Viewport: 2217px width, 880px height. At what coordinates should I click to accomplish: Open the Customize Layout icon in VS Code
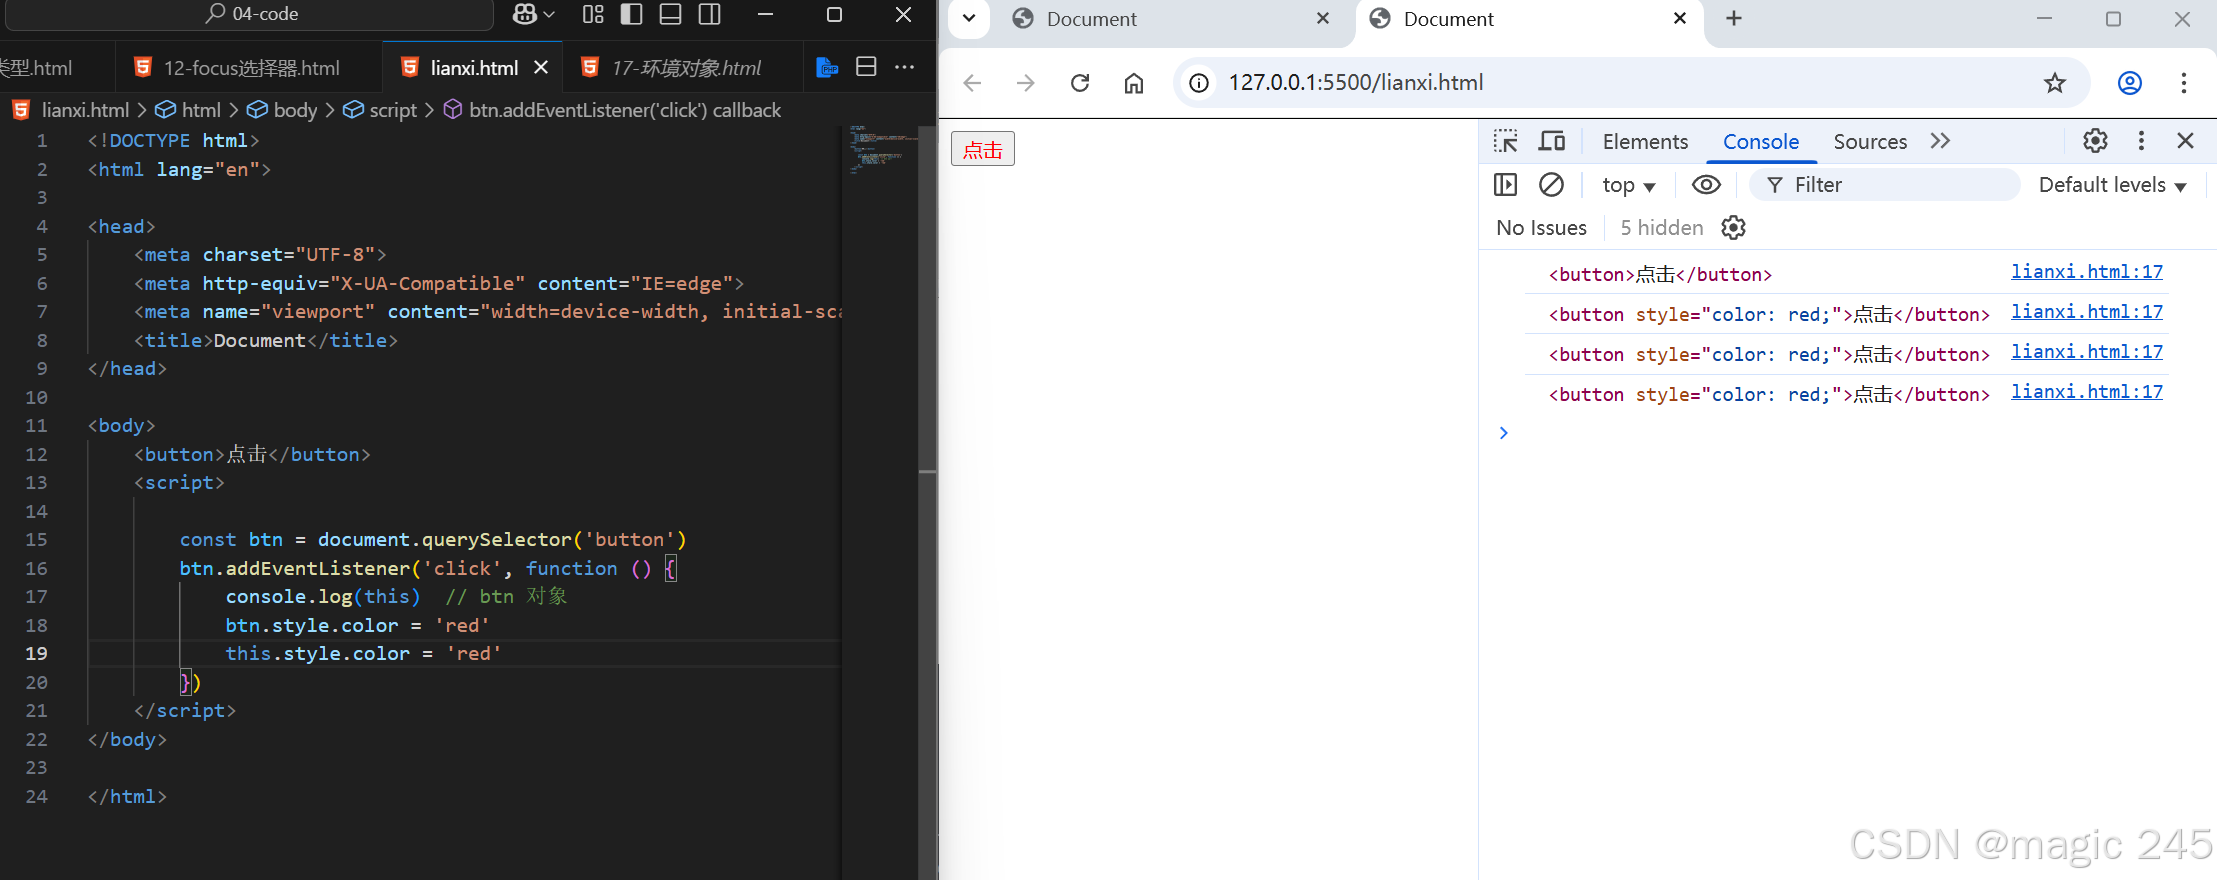coord(593,14)
